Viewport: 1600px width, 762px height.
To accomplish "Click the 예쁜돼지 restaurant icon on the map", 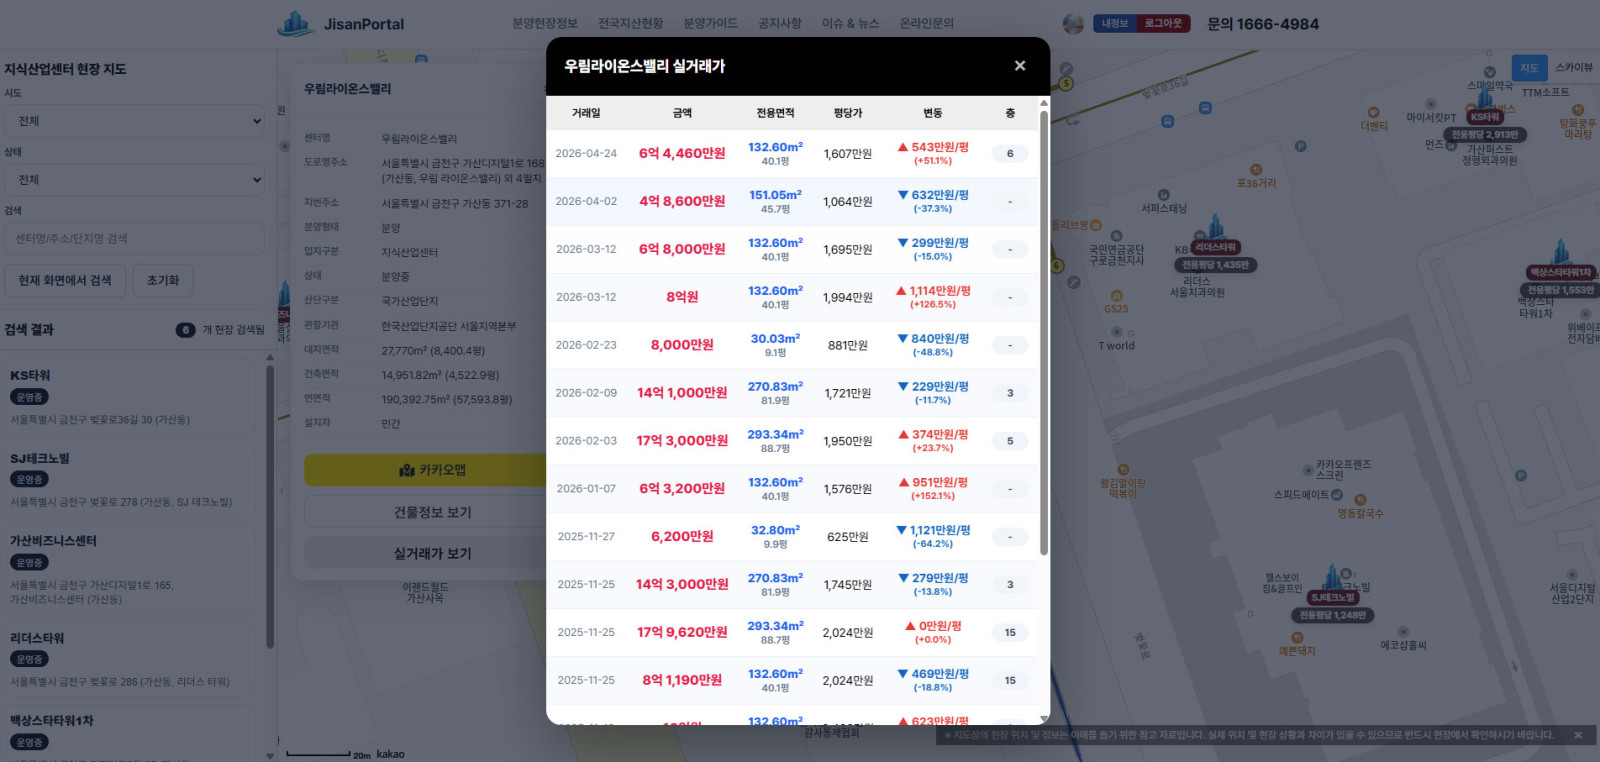I will (x=1297, y=637).
